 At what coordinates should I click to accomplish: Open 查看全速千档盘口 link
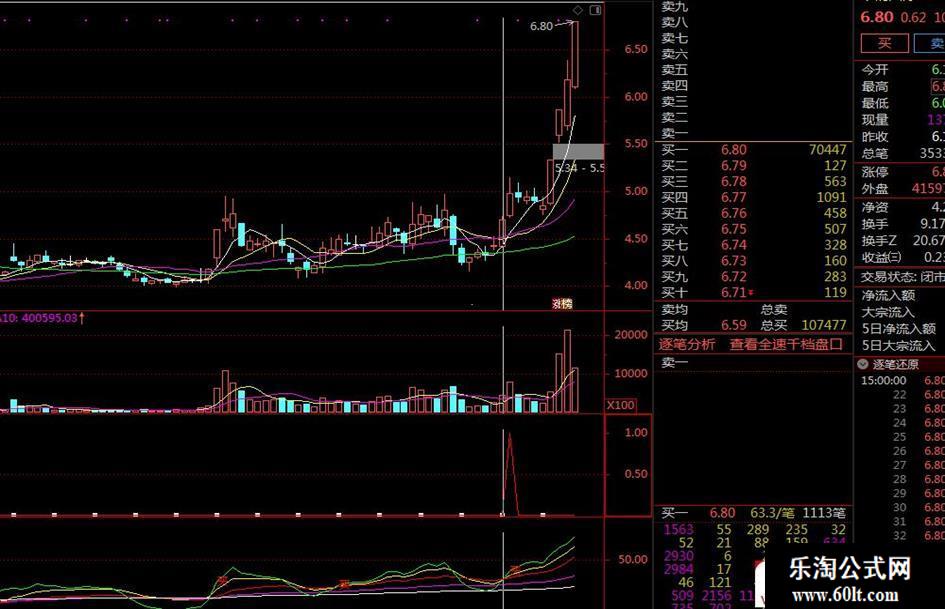tap(786, 344)
